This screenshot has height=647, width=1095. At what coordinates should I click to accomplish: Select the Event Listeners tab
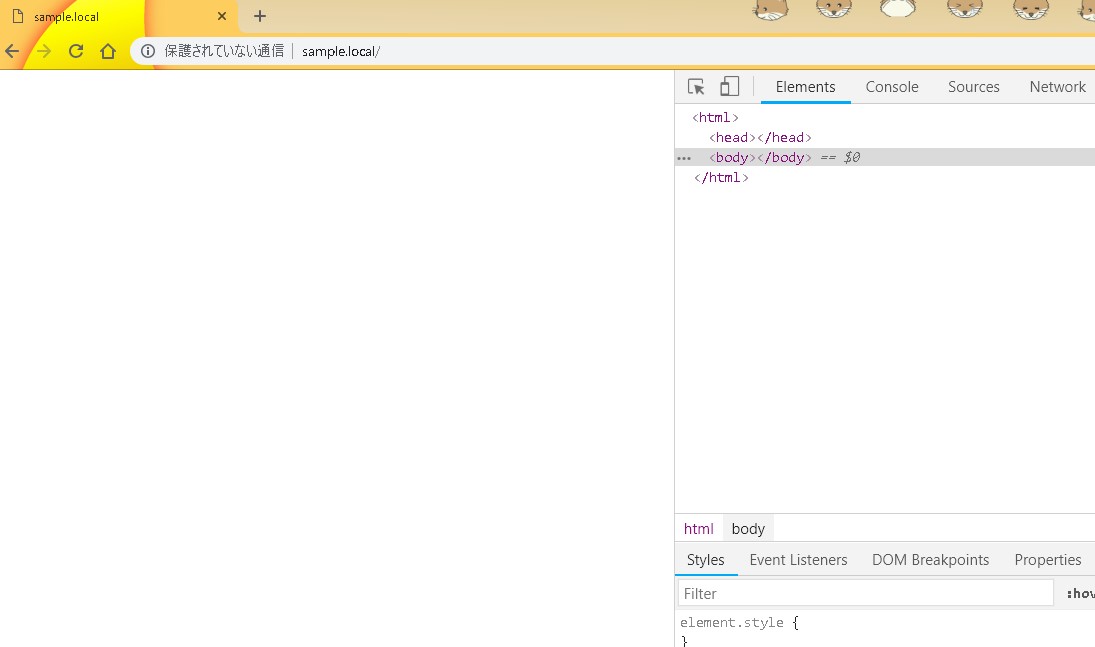pos(798,560)
